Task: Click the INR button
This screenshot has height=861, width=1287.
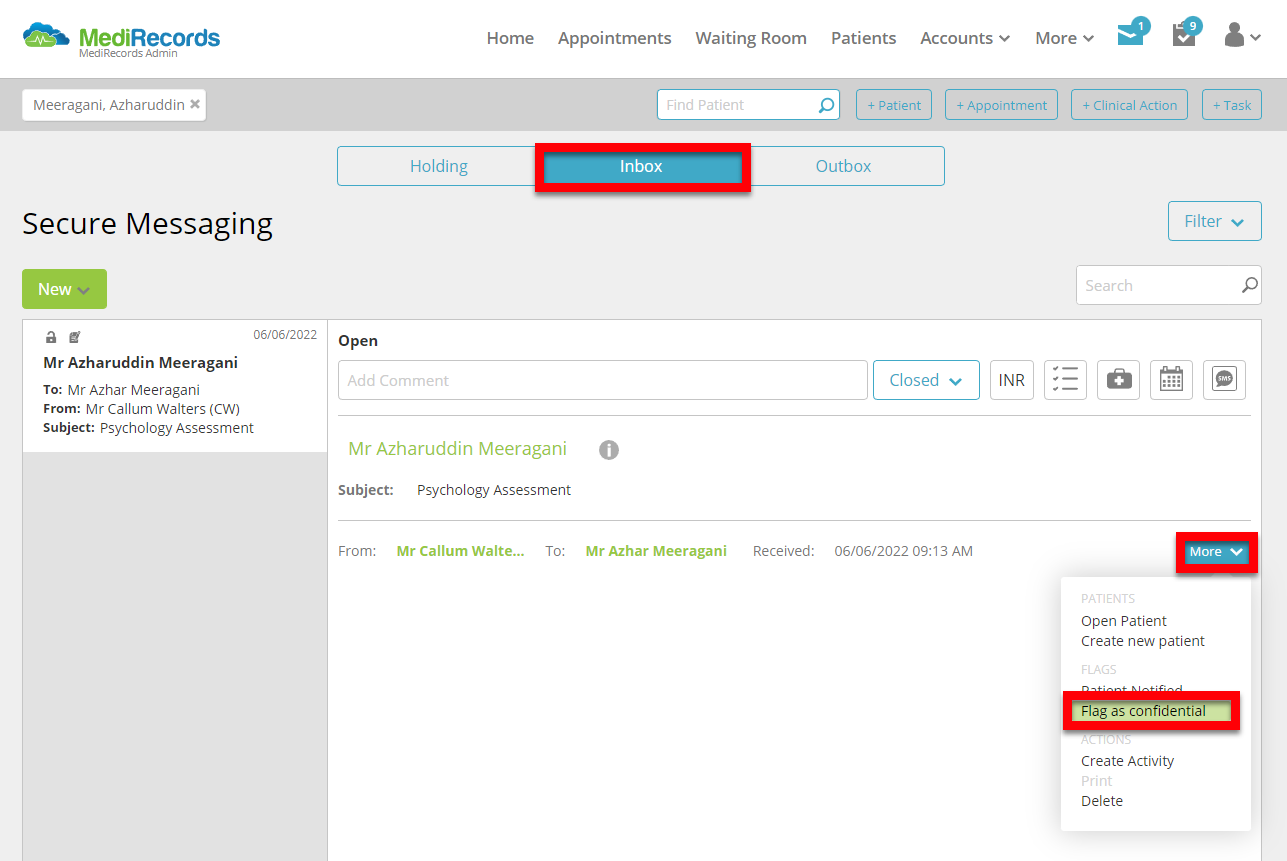Action: (1012, 380)
